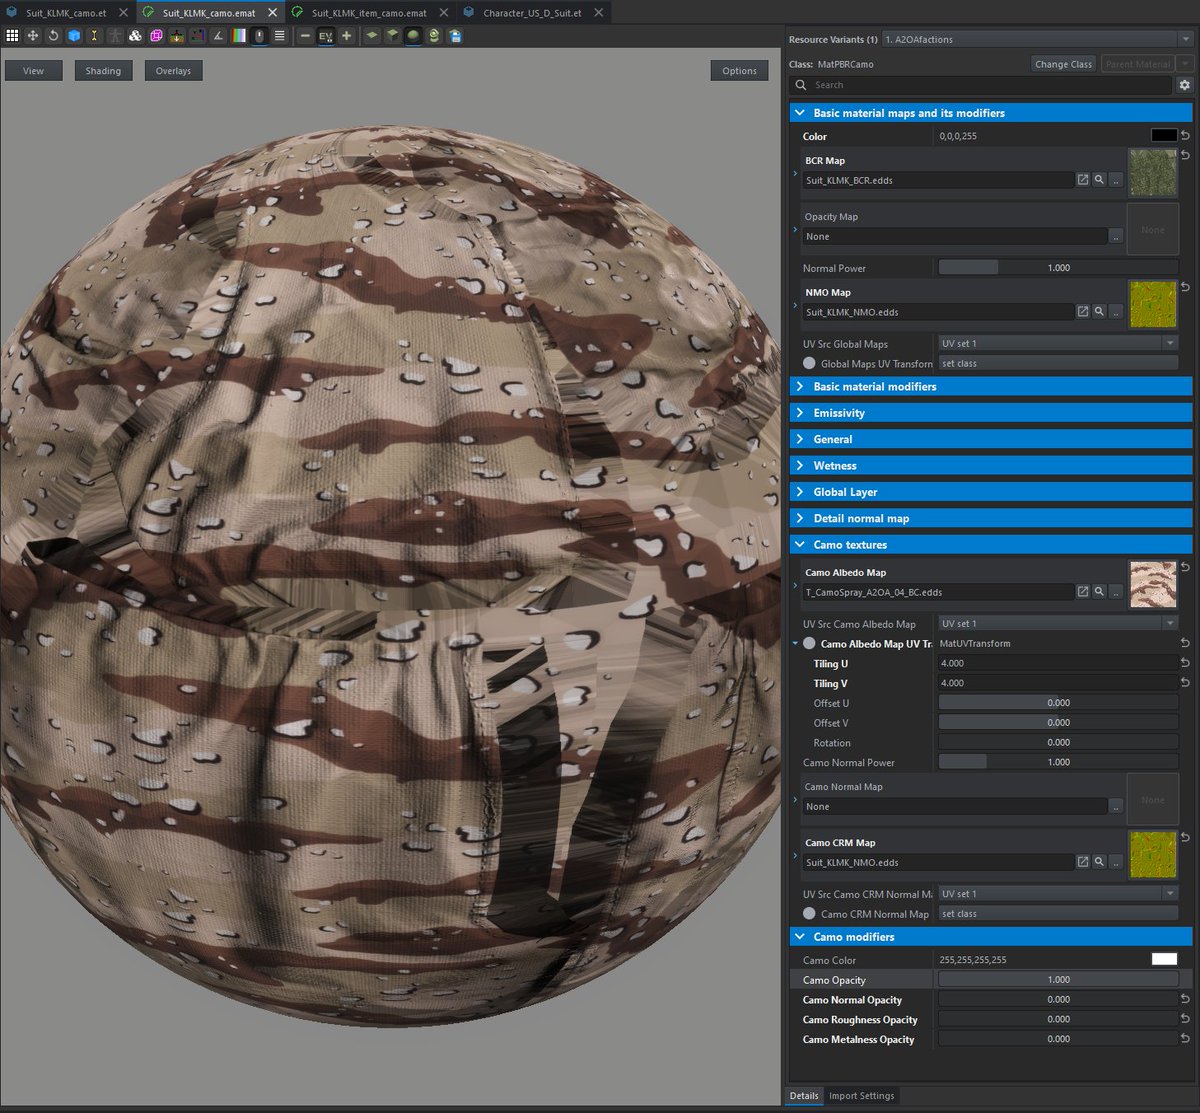Image resolution: width=1200 pixels, height=1113 pixels.
Task: Open BCR Map file in external window
Action: (1083, 180)
